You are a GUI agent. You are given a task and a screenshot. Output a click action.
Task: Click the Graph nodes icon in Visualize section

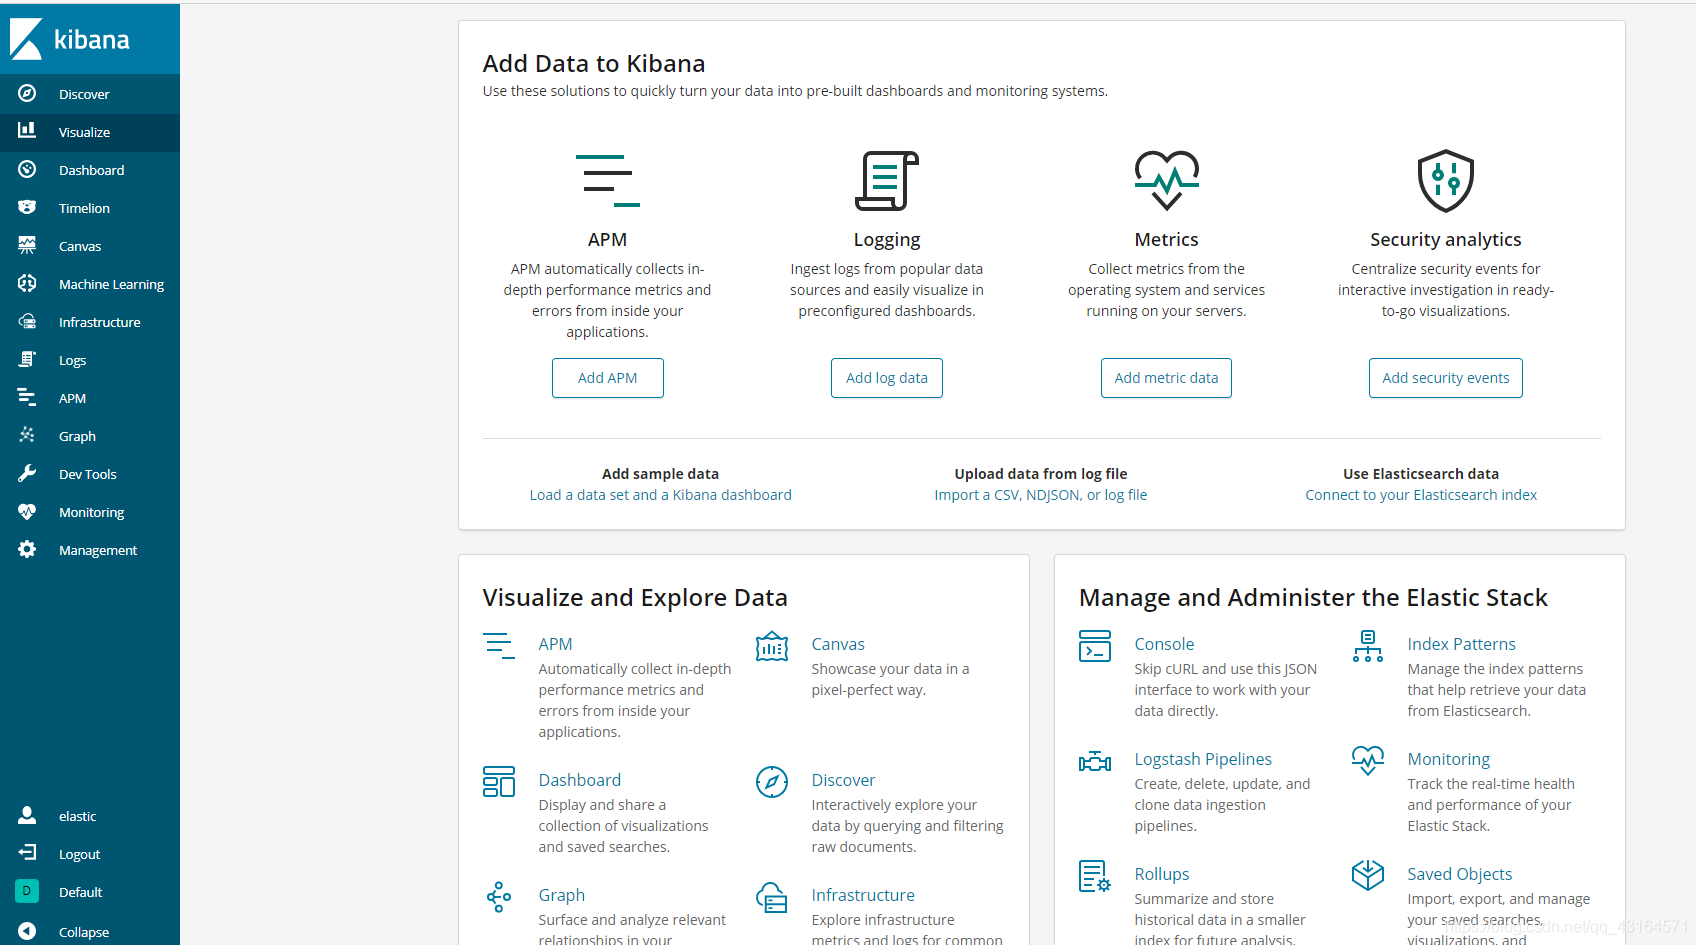[499, 897]
